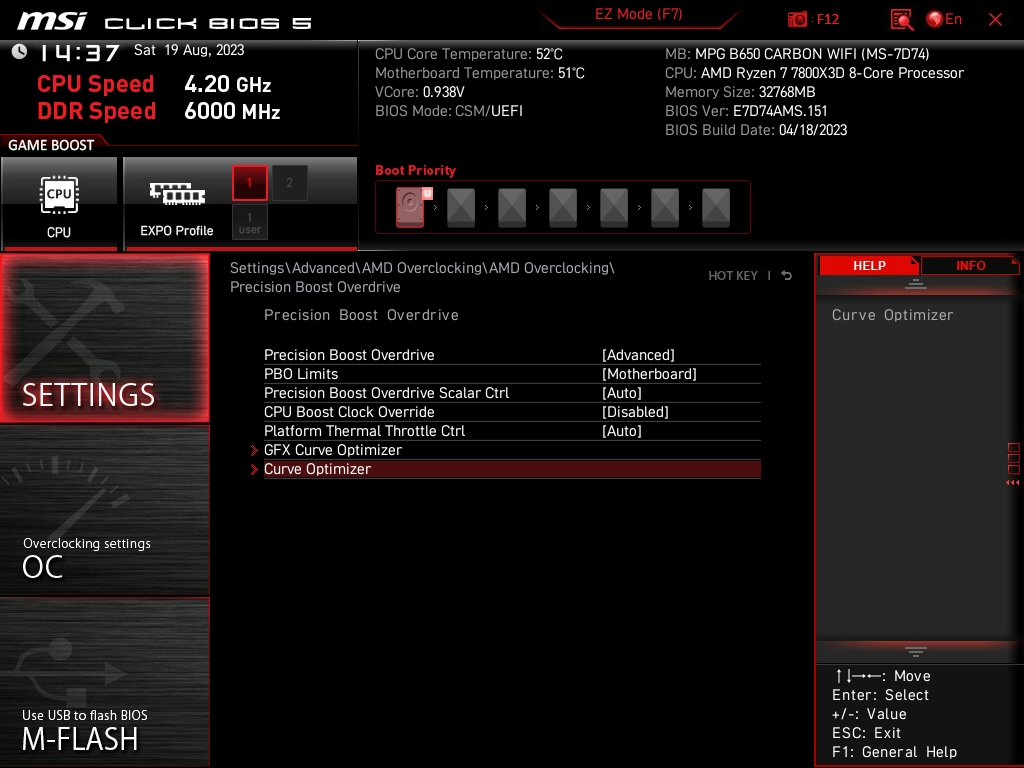Switch to the HELP tab

869,266
